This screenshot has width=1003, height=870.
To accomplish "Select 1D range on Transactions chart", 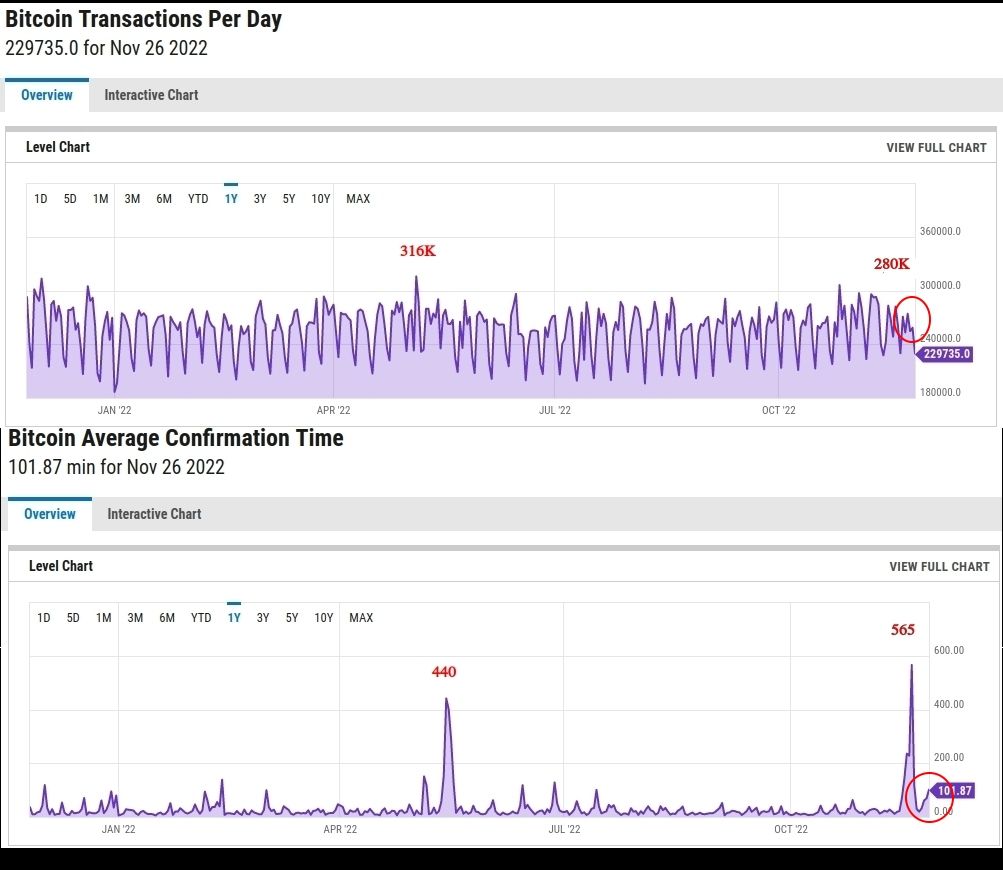I will click(41, 199).
